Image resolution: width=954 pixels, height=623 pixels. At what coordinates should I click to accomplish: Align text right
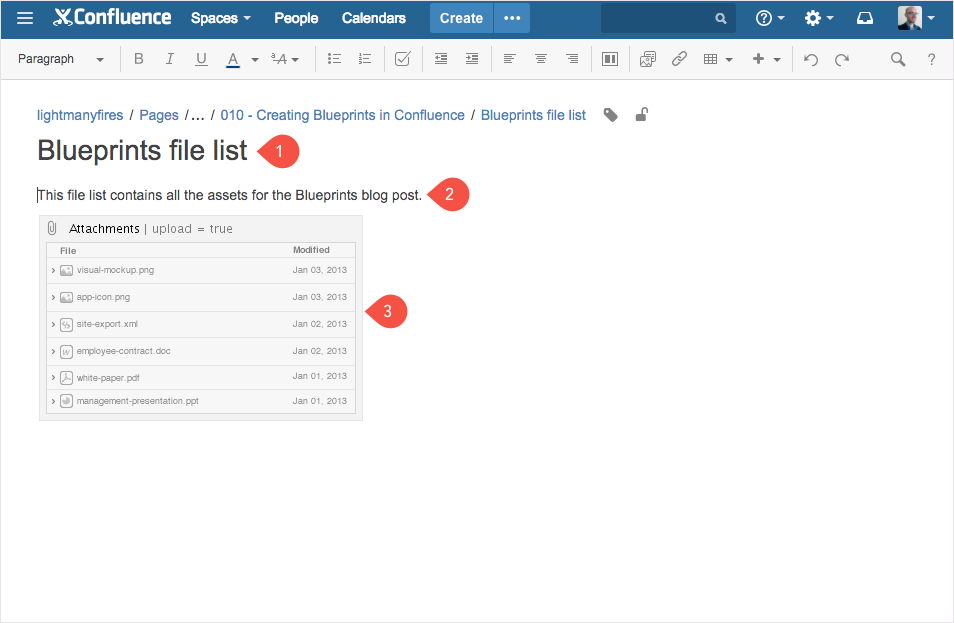572,59
